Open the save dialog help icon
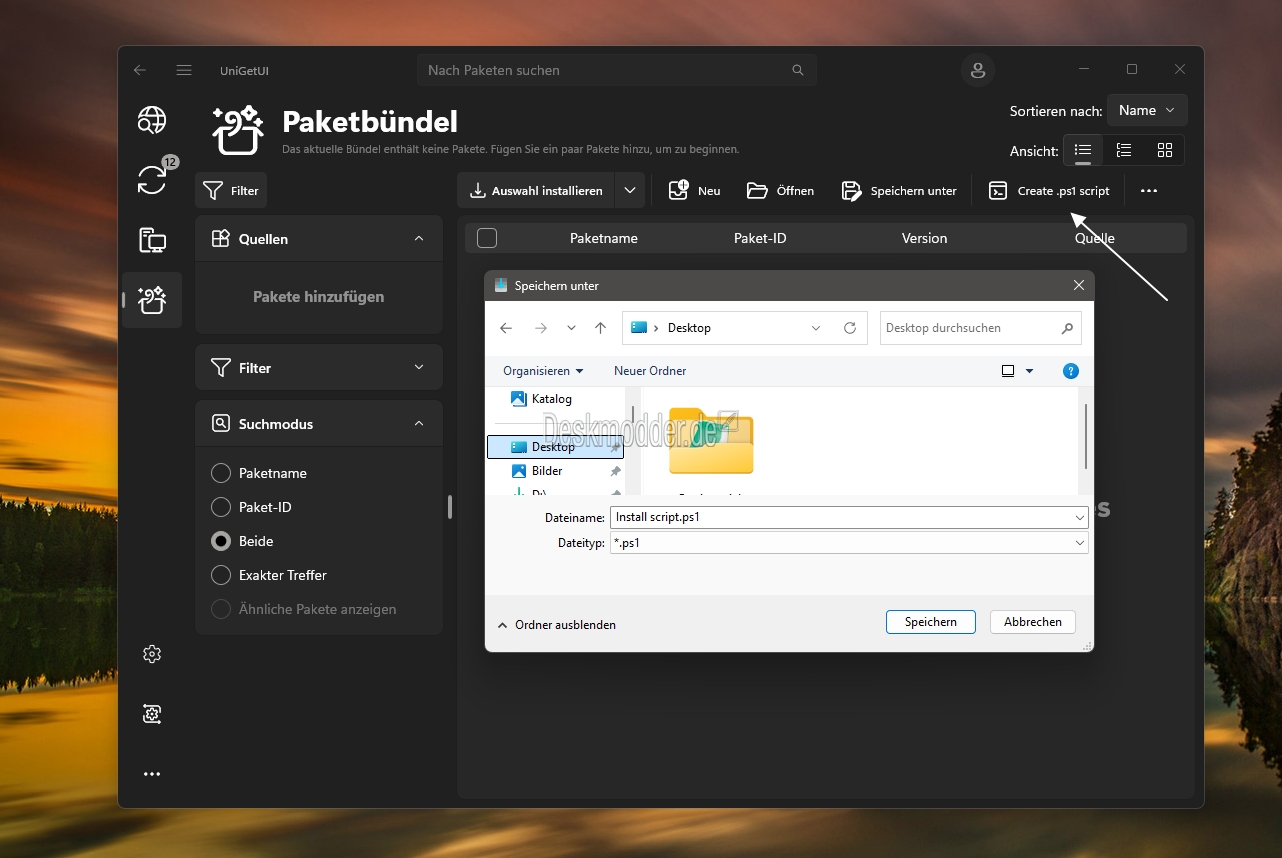 [x=1071, y=371]
